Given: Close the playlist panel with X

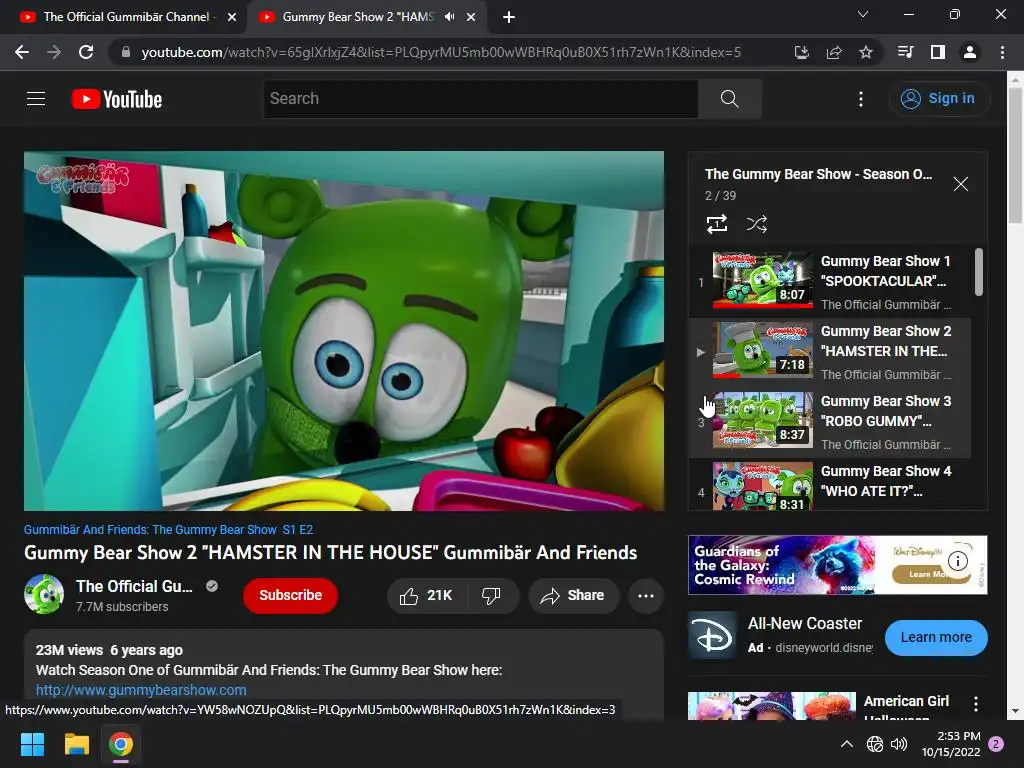Looking at the screenshot, I should (961, 184).
